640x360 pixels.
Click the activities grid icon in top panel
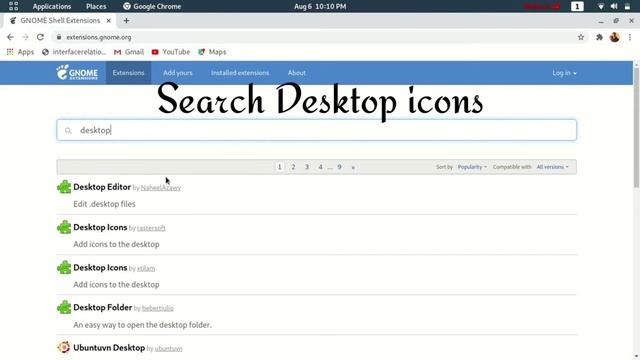click(x=13, y=6)
